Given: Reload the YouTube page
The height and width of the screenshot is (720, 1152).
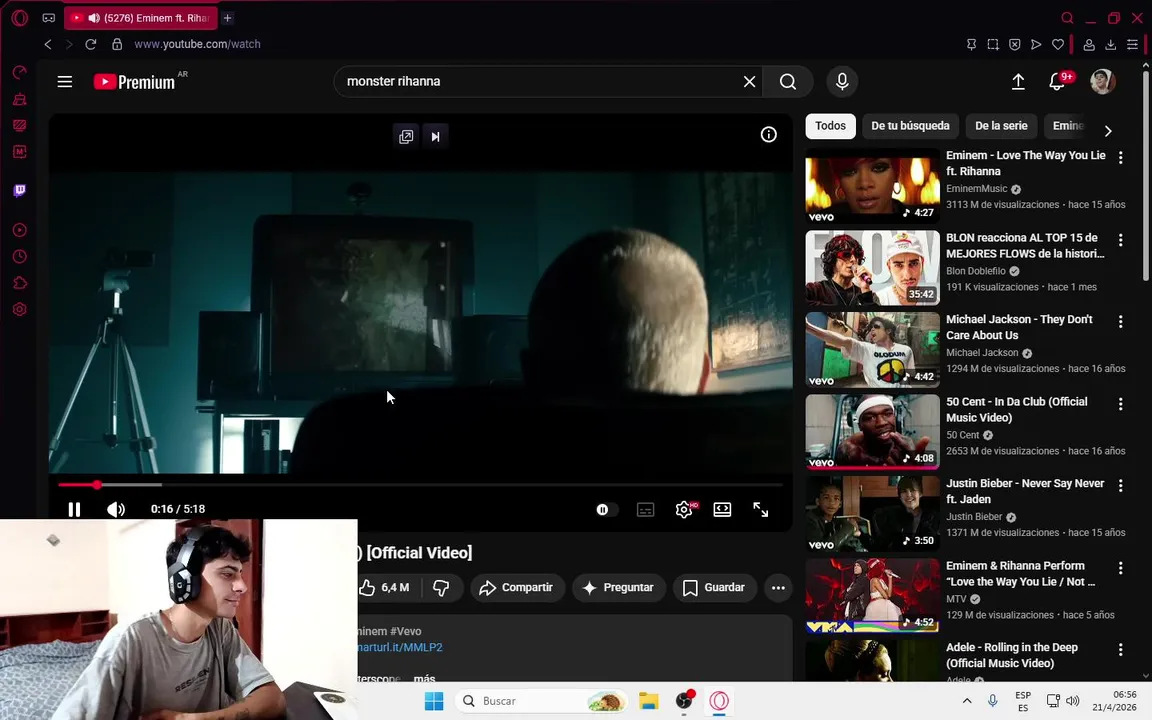Looking at the screenshot, I should 90,44.
